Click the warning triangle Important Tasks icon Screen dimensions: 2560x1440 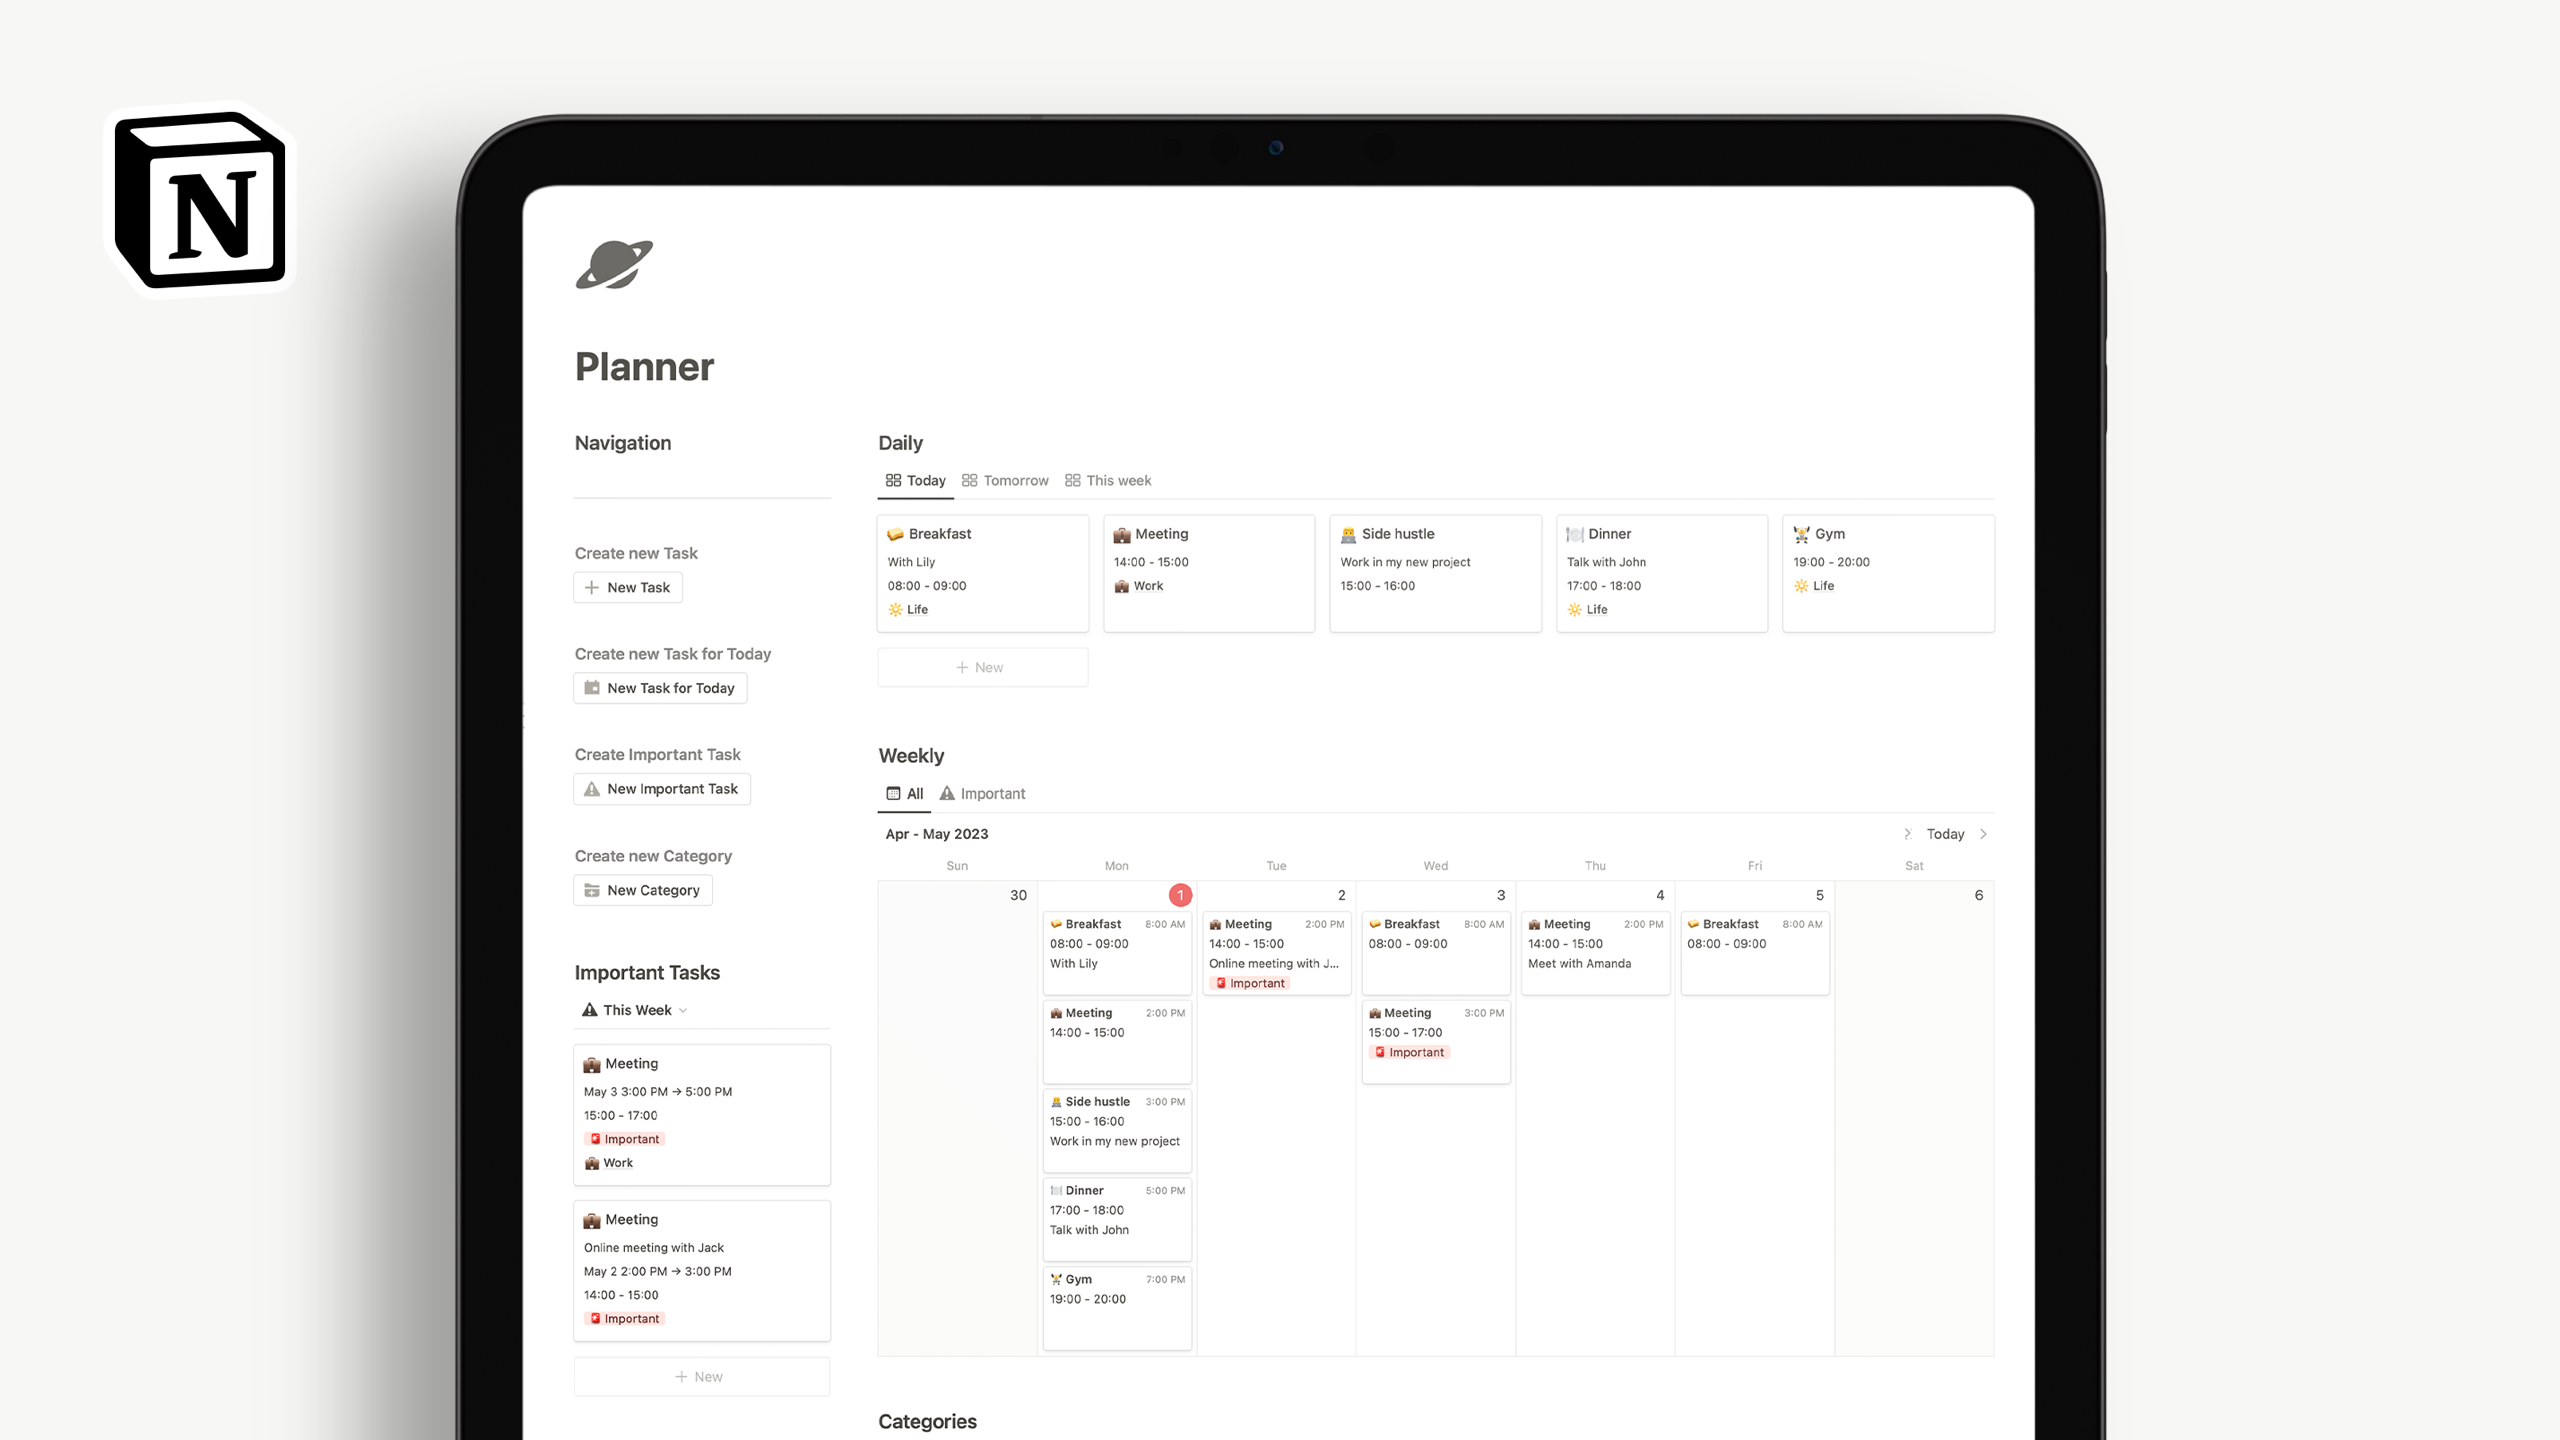(x=589, y=1009)
